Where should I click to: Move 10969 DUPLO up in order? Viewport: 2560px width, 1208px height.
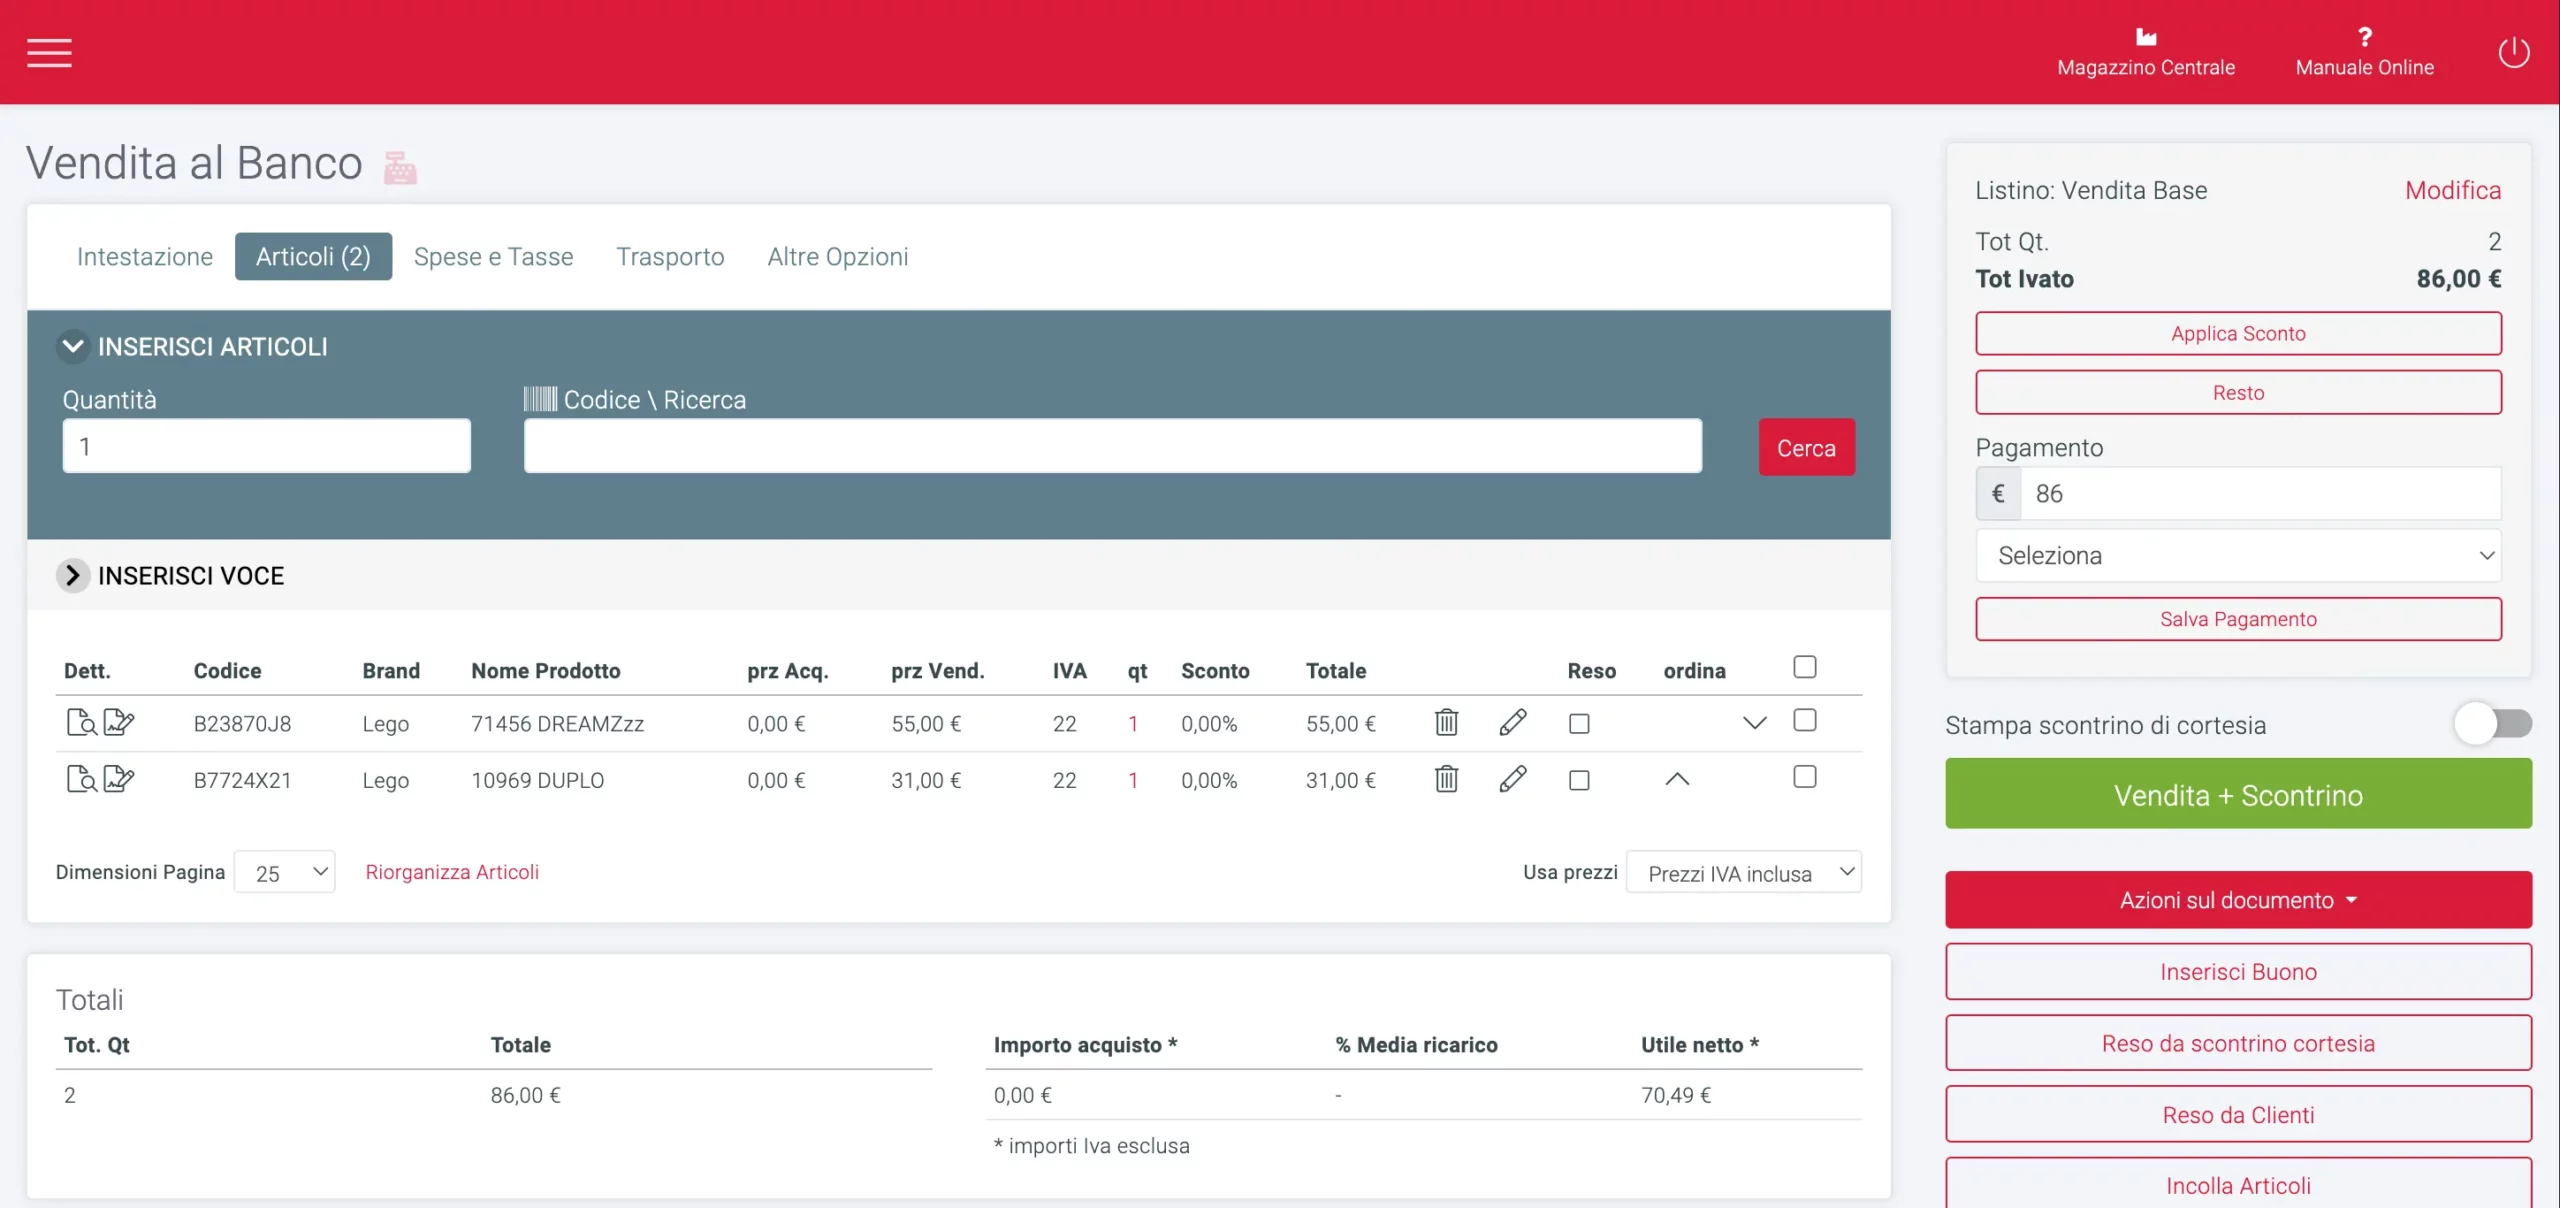pos(1677,779)
